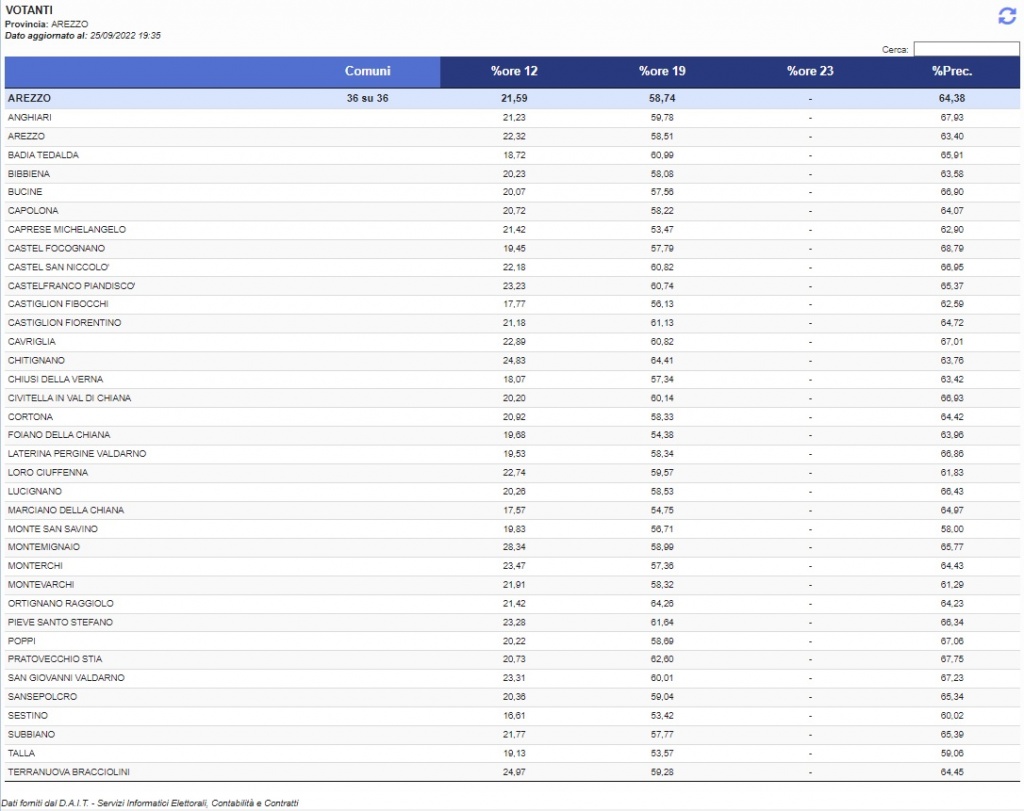Screen dimensions: 1024x811
Task: Click LORO CIUFFENNA municipality name
Action: 48,473
